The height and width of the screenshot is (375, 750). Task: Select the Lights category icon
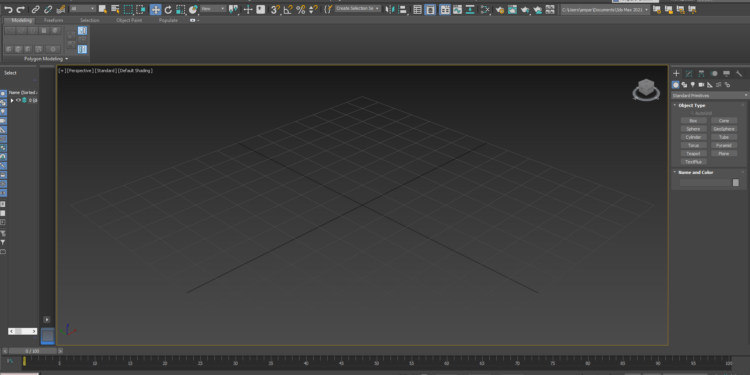(x=693, y=85)
